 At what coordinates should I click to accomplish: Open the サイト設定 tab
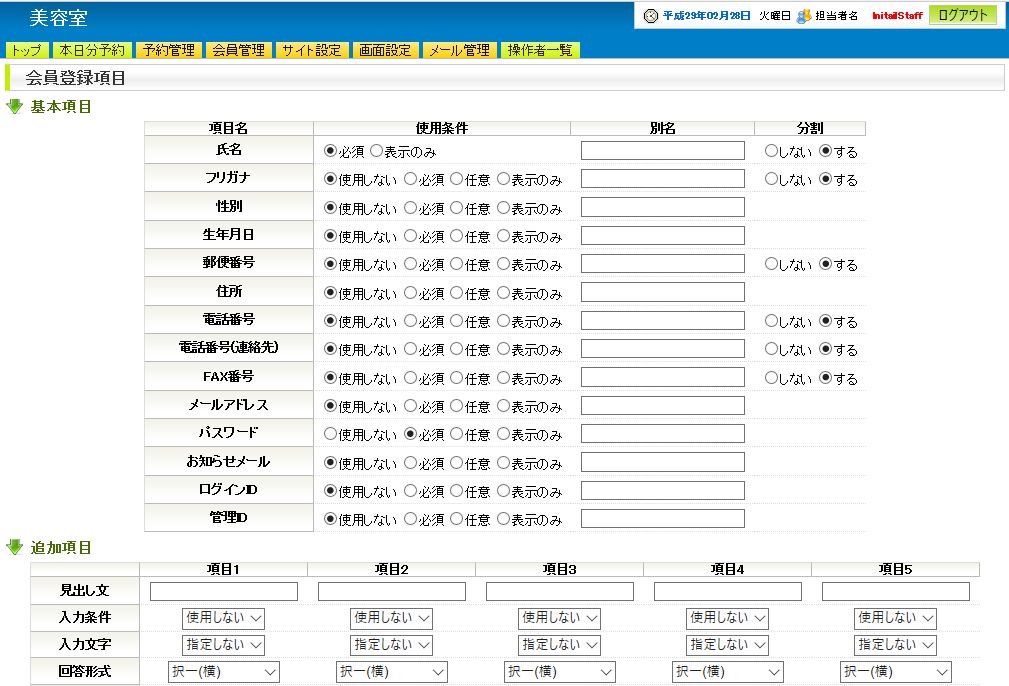point(312,50)
